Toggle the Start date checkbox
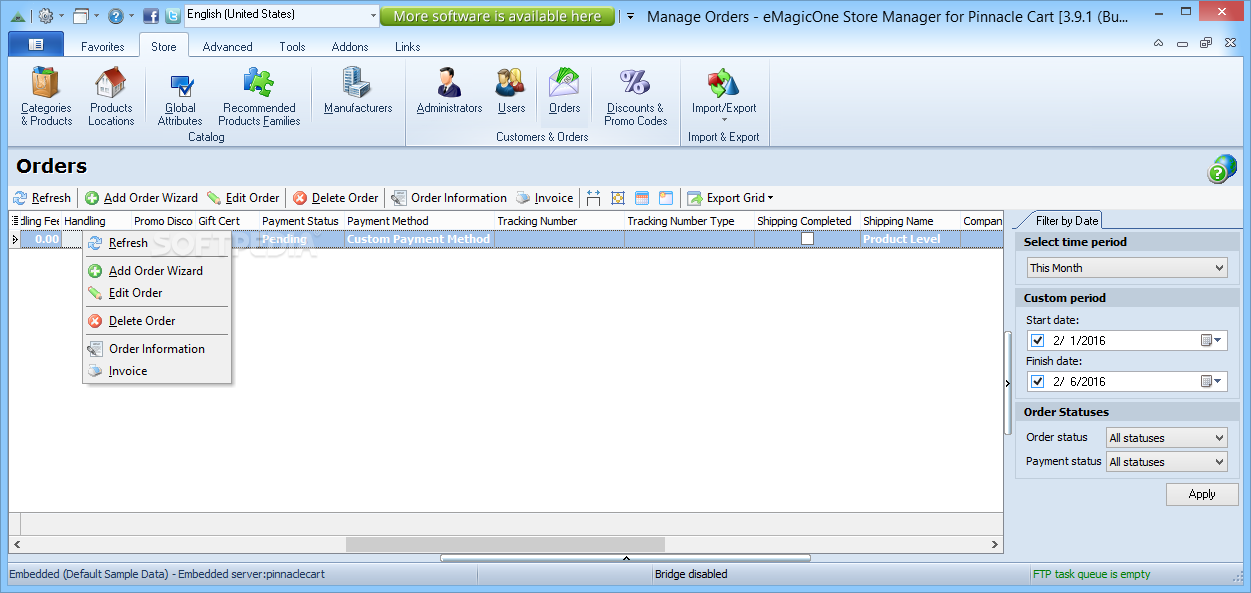 click(1038, 341)
